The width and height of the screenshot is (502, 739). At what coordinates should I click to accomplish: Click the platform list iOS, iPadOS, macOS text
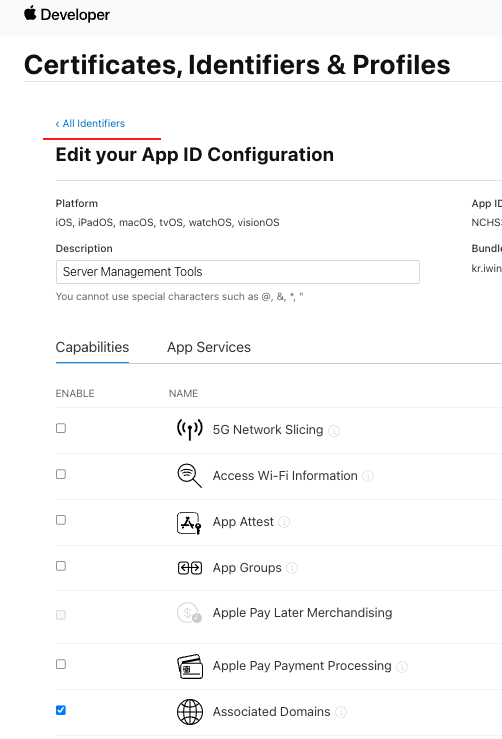pos(167,222)
